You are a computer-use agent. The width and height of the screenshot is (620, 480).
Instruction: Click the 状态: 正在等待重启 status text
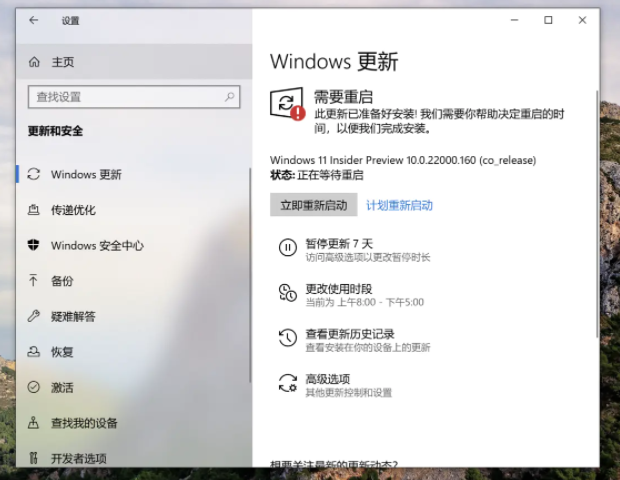pyautogui.click(x=317, y=175)
